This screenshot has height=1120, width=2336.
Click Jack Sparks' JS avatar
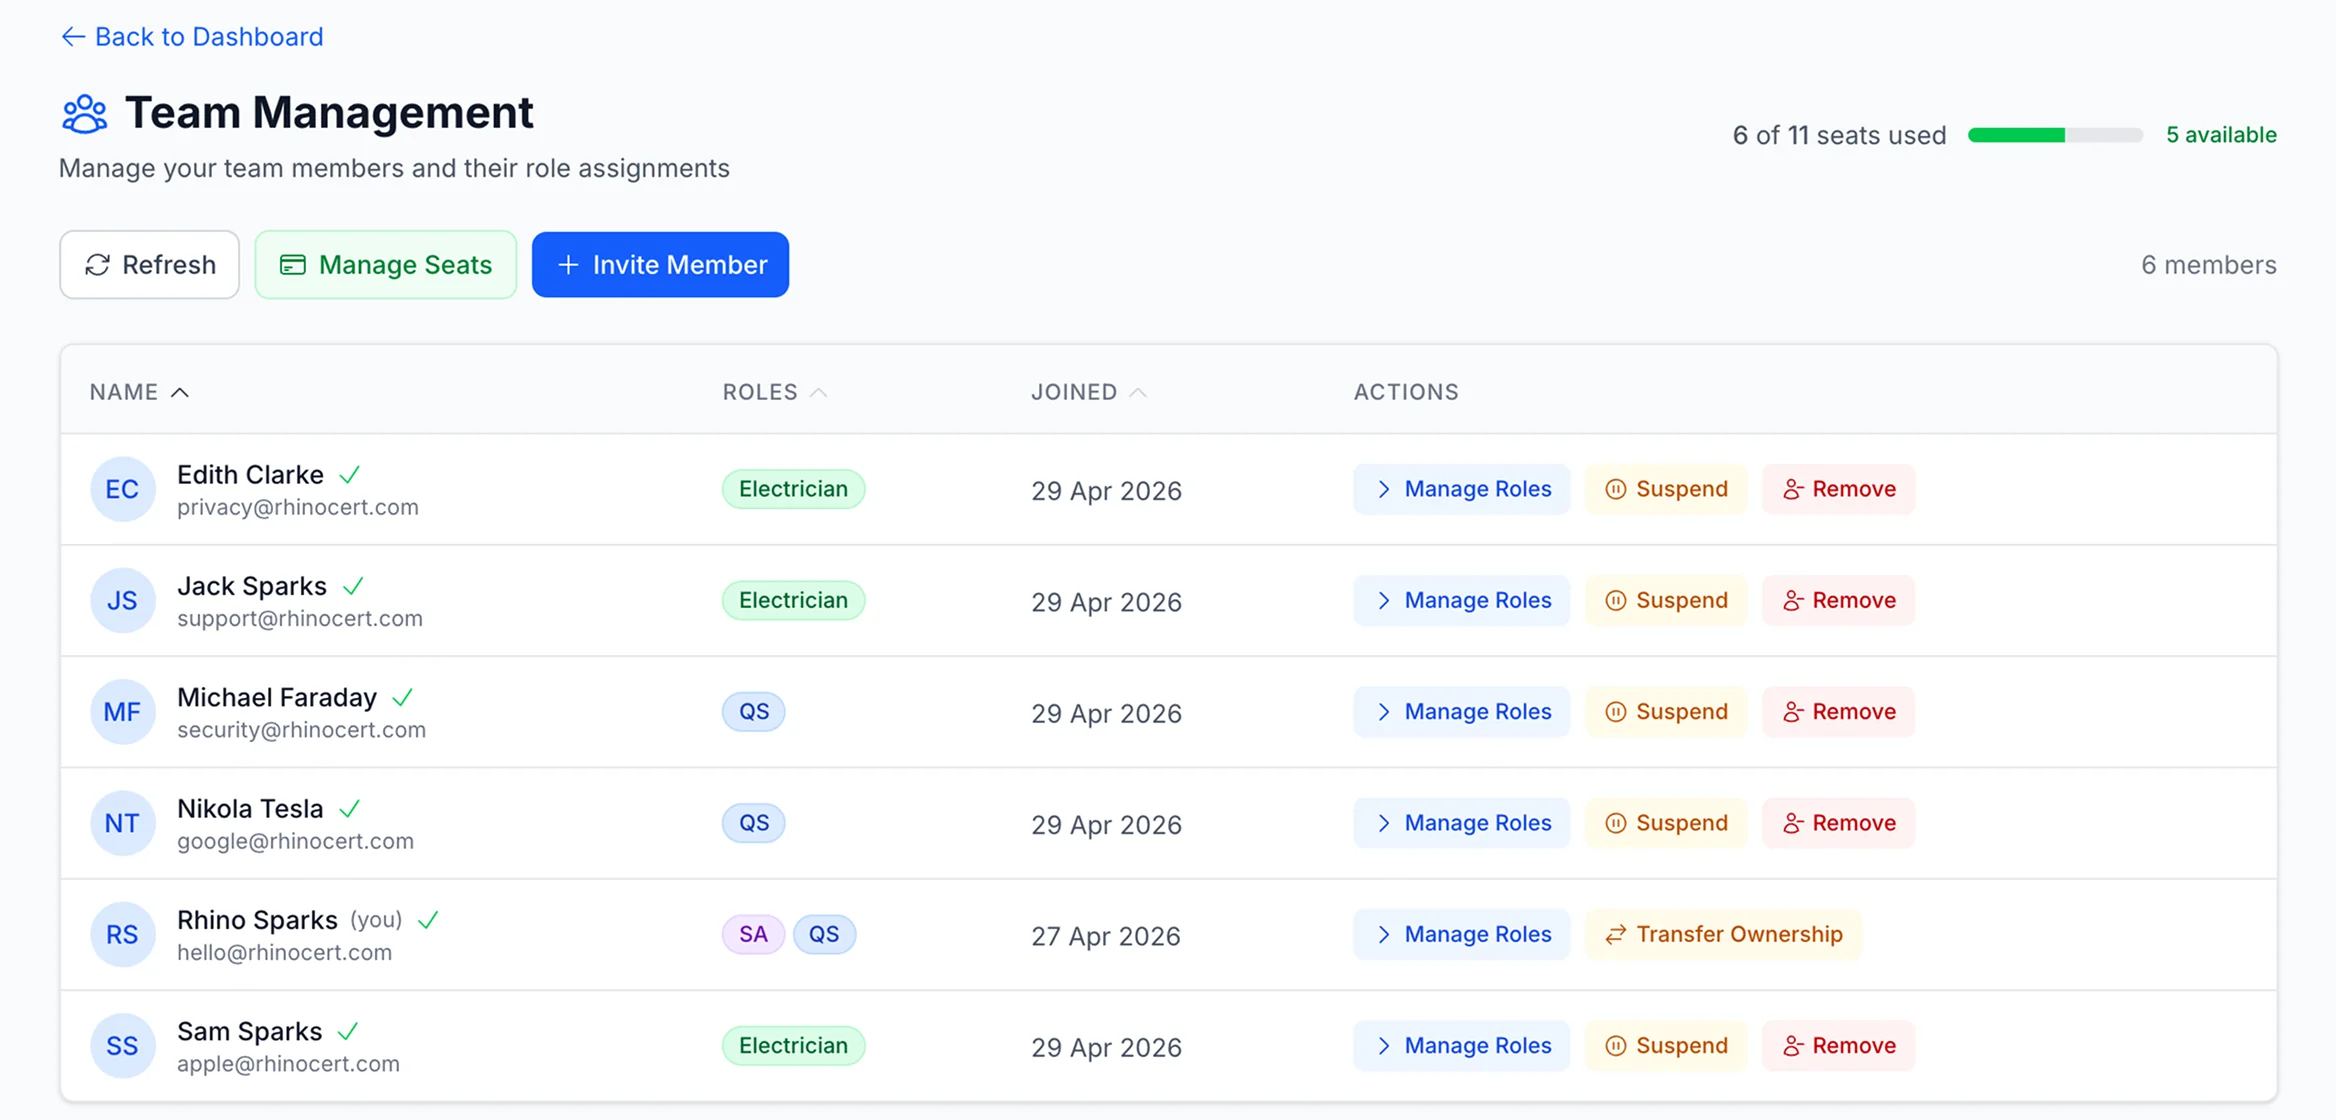click(122, 601)
